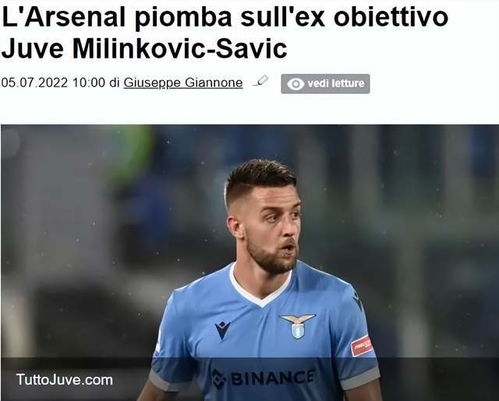
Task: Click the 10:00 publication time
Action: click(89, 83)
